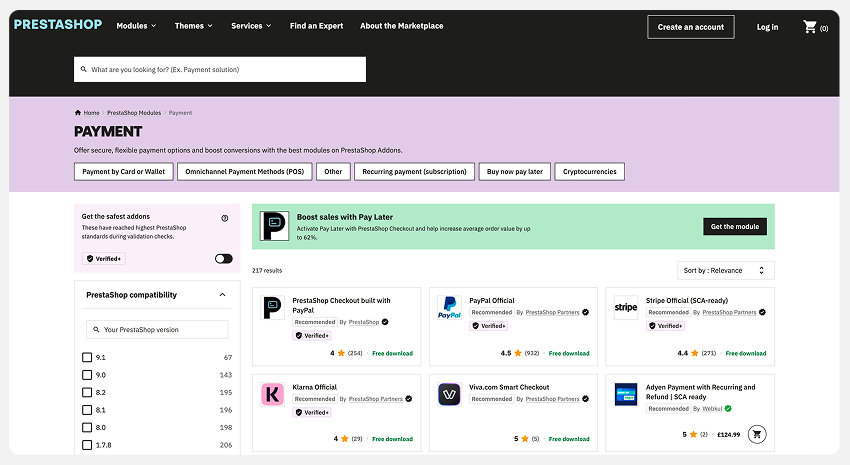Open the Modules dropdown menu
850x465 pixels.
[136, 25]
